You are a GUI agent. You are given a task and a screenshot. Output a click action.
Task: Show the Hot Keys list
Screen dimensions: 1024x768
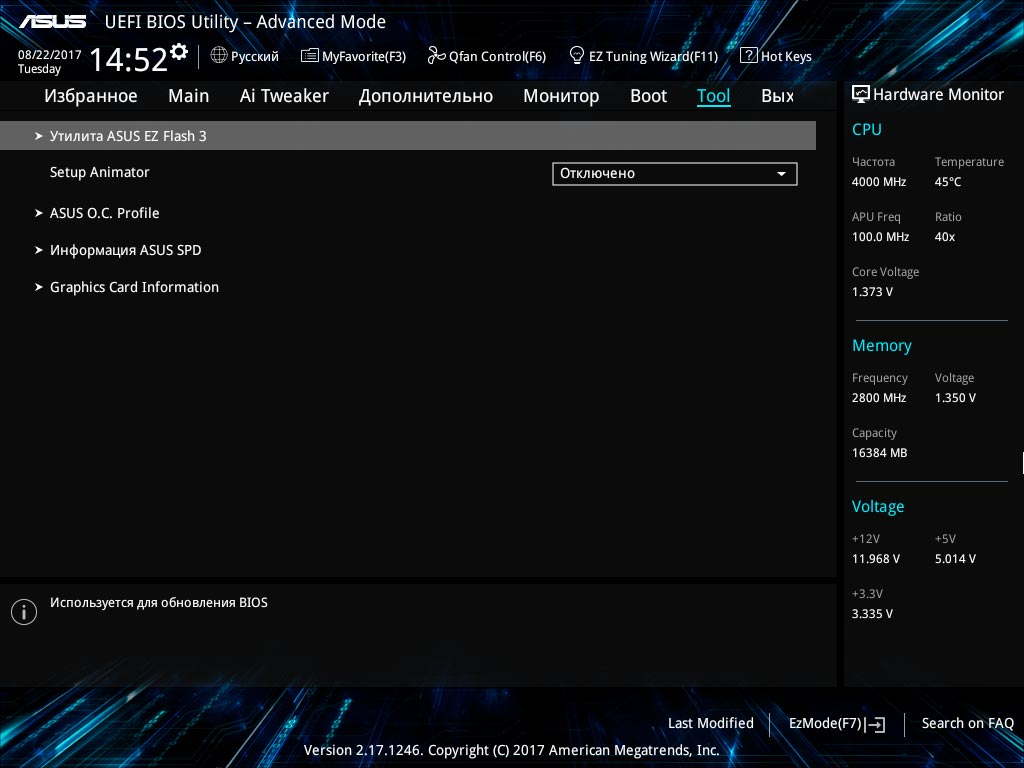pos(776,56)
